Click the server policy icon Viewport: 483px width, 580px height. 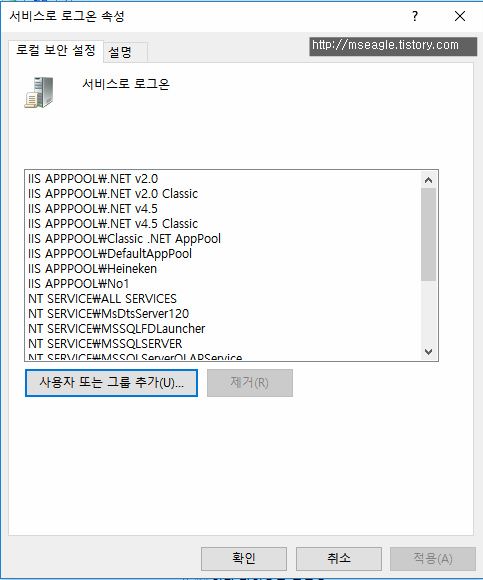coord(39,92)
